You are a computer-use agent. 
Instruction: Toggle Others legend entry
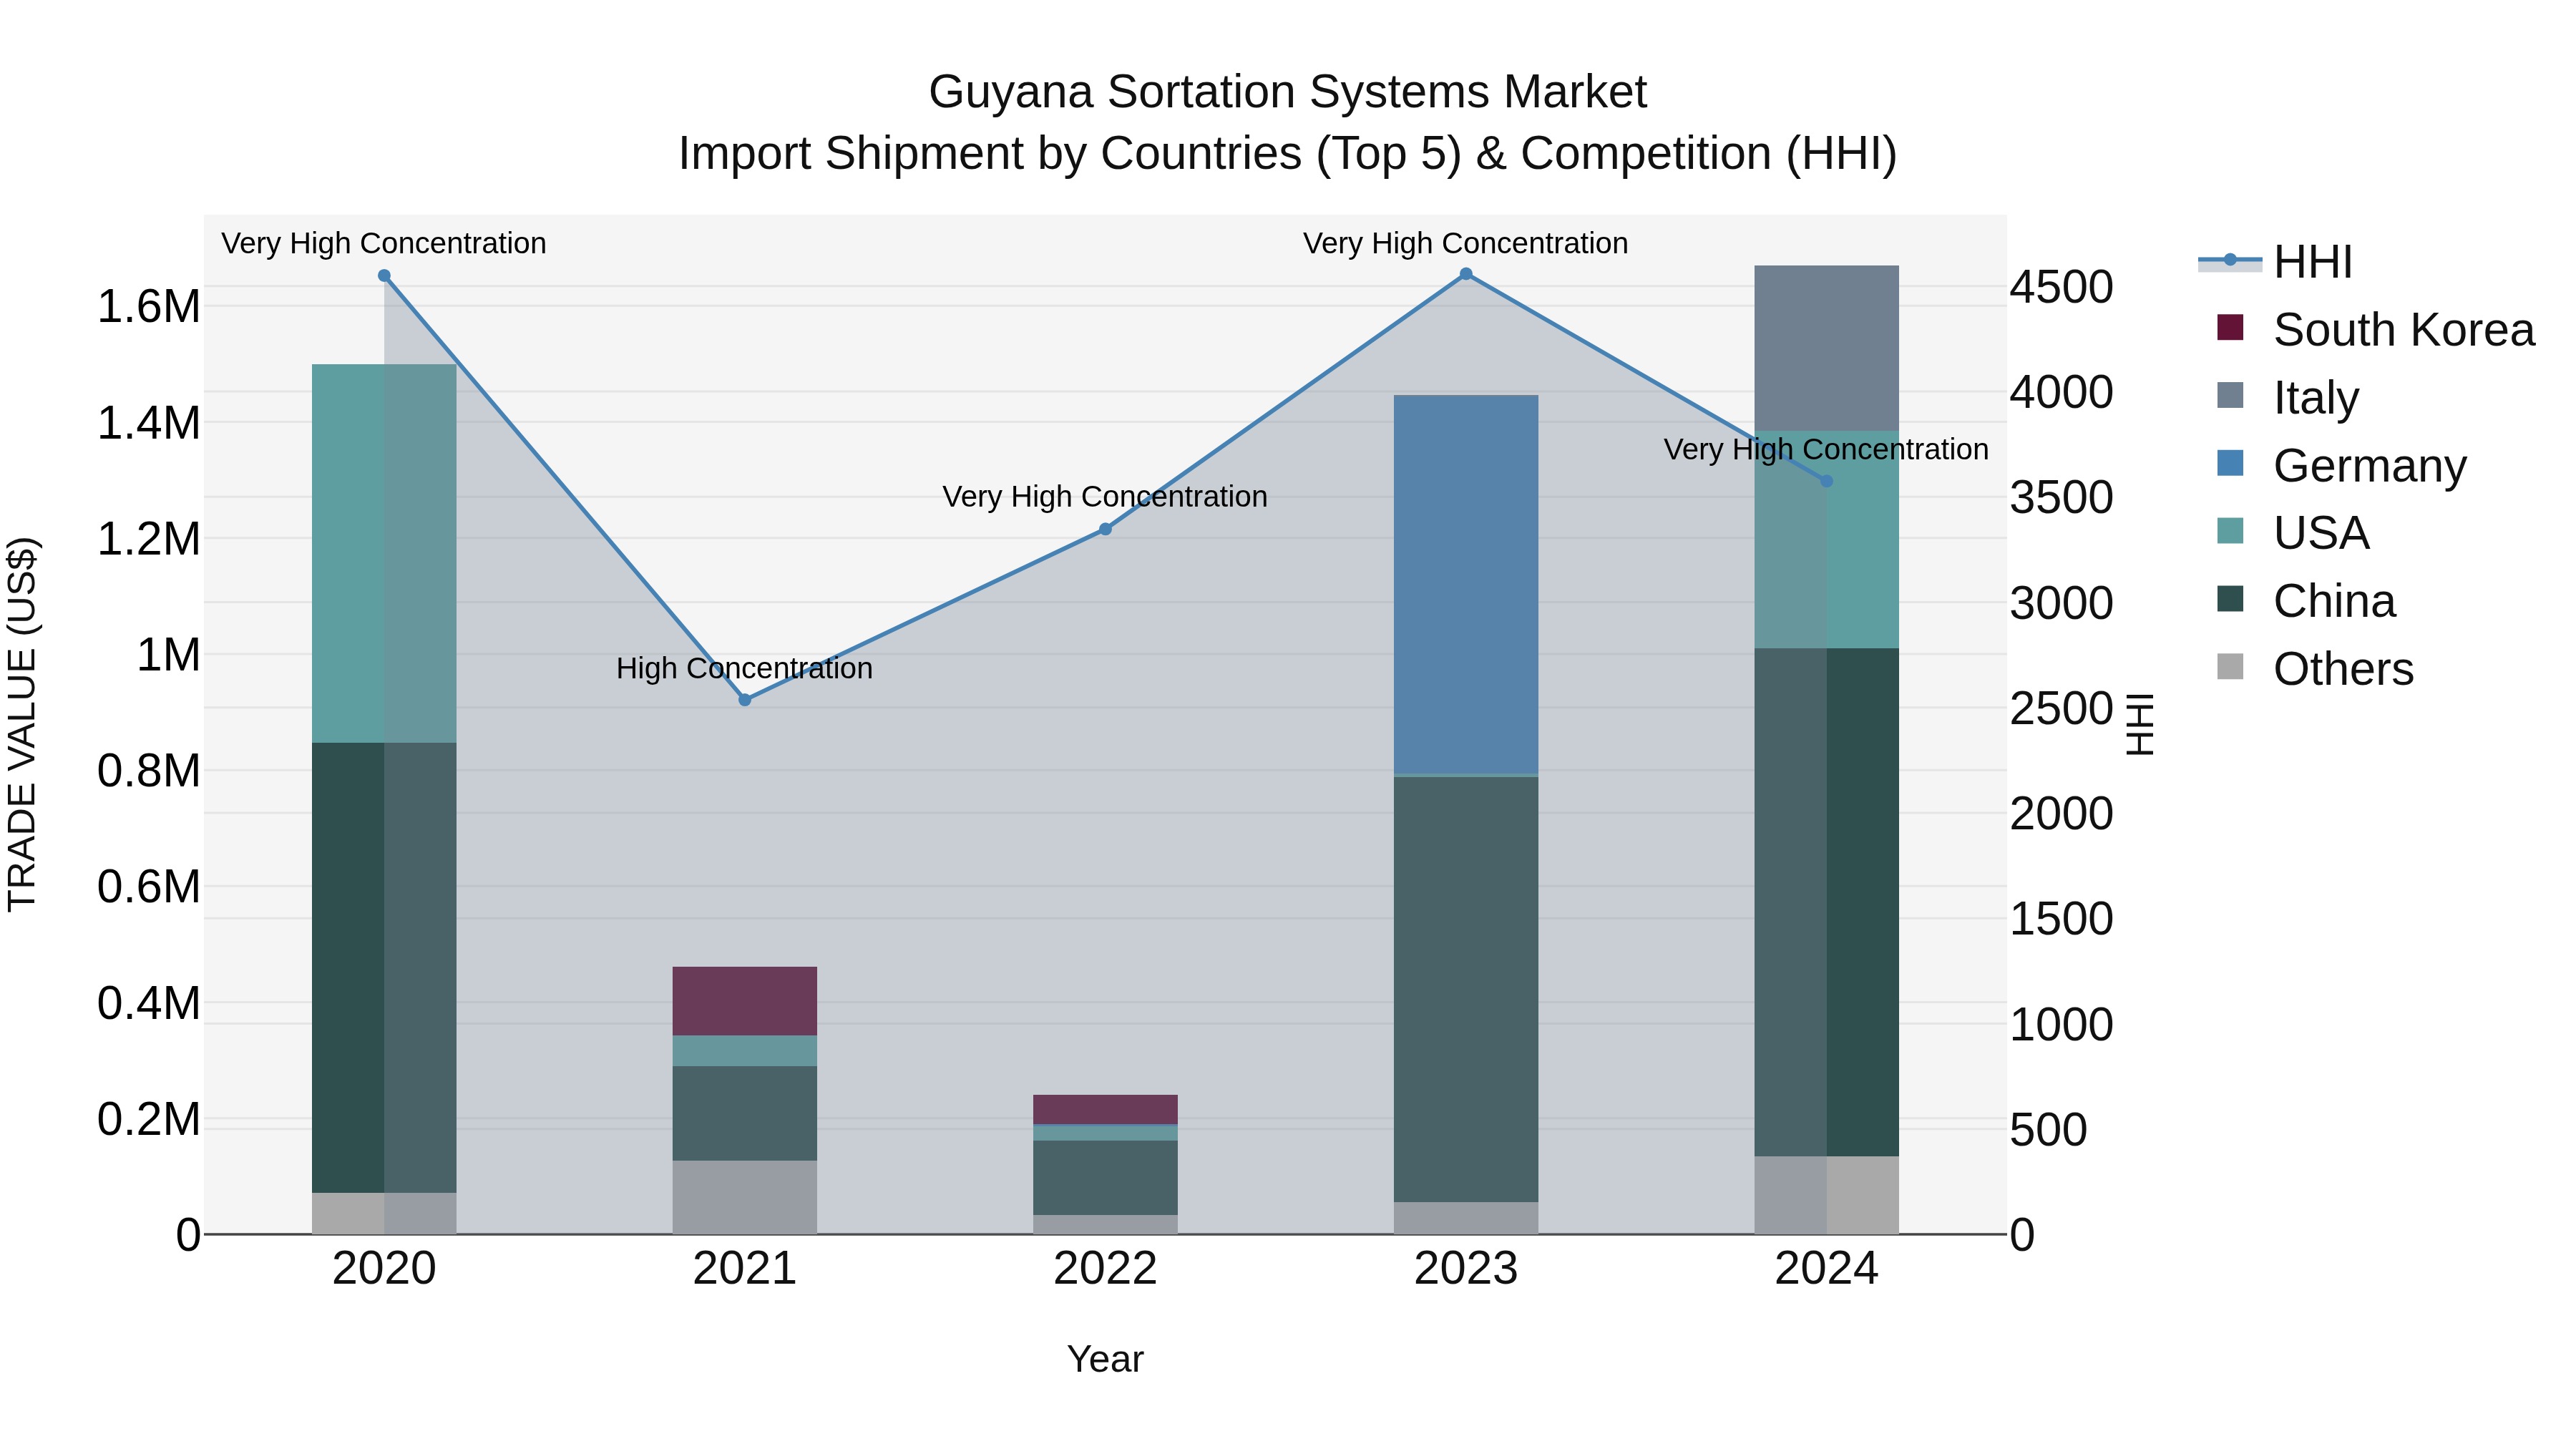2315,668
